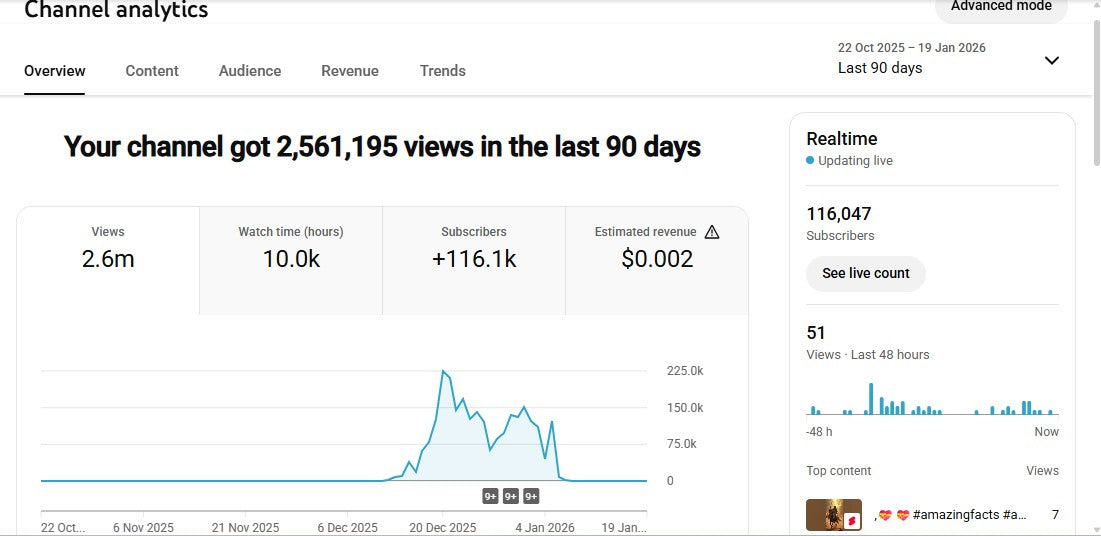Viewport: 1101px width, 536px height.
Task: Open Advanced mode
Action: tap(1001, 8)
